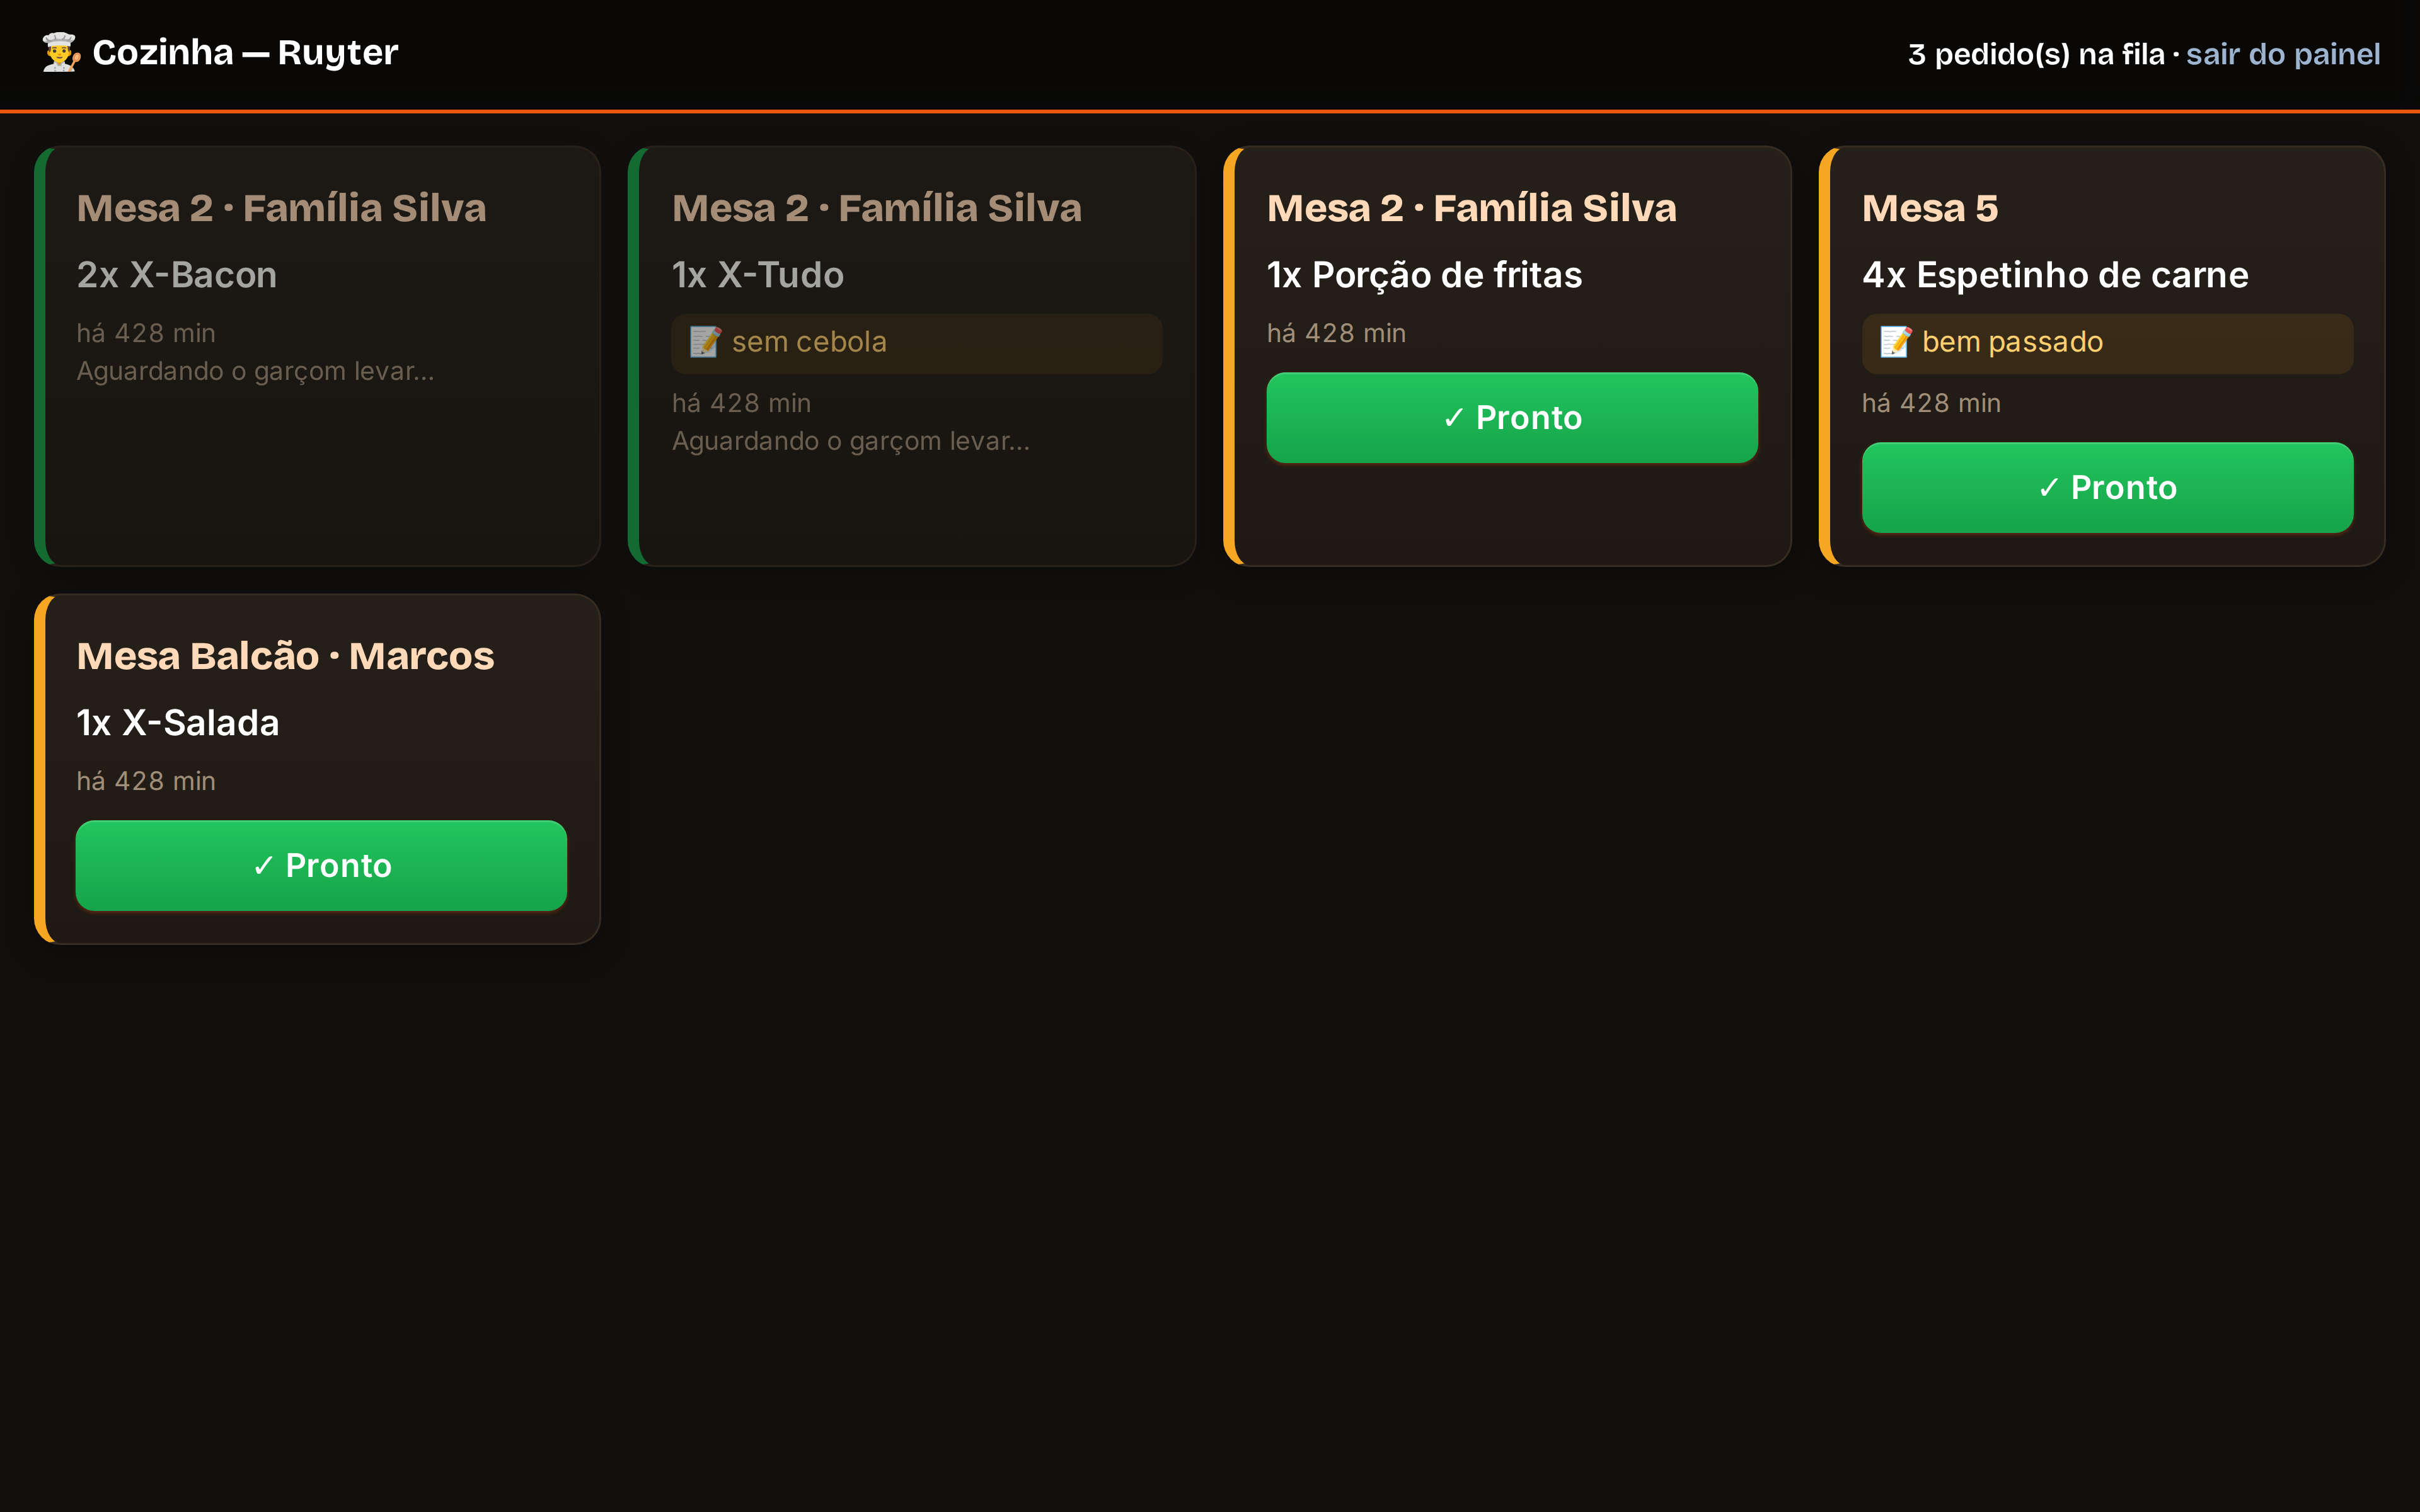
Task: Click the X-Tudo card's 'Mesa 2 · Família Silva' heading
Action: coord(877,208)
